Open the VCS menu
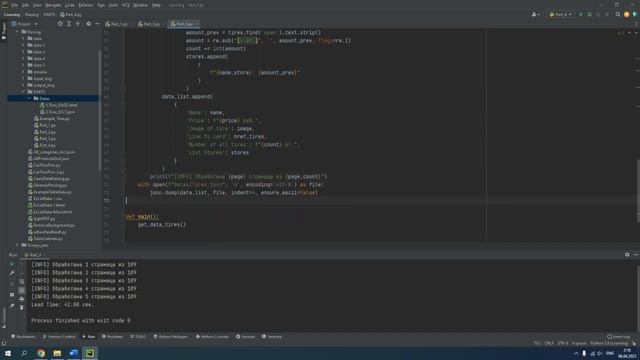 [x=126, y=5]
